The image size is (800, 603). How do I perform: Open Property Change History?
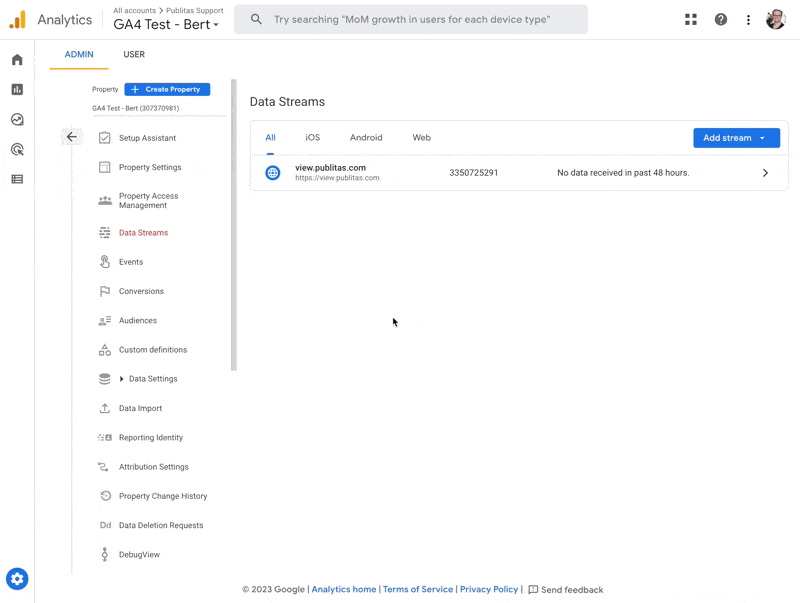[163, 496]
